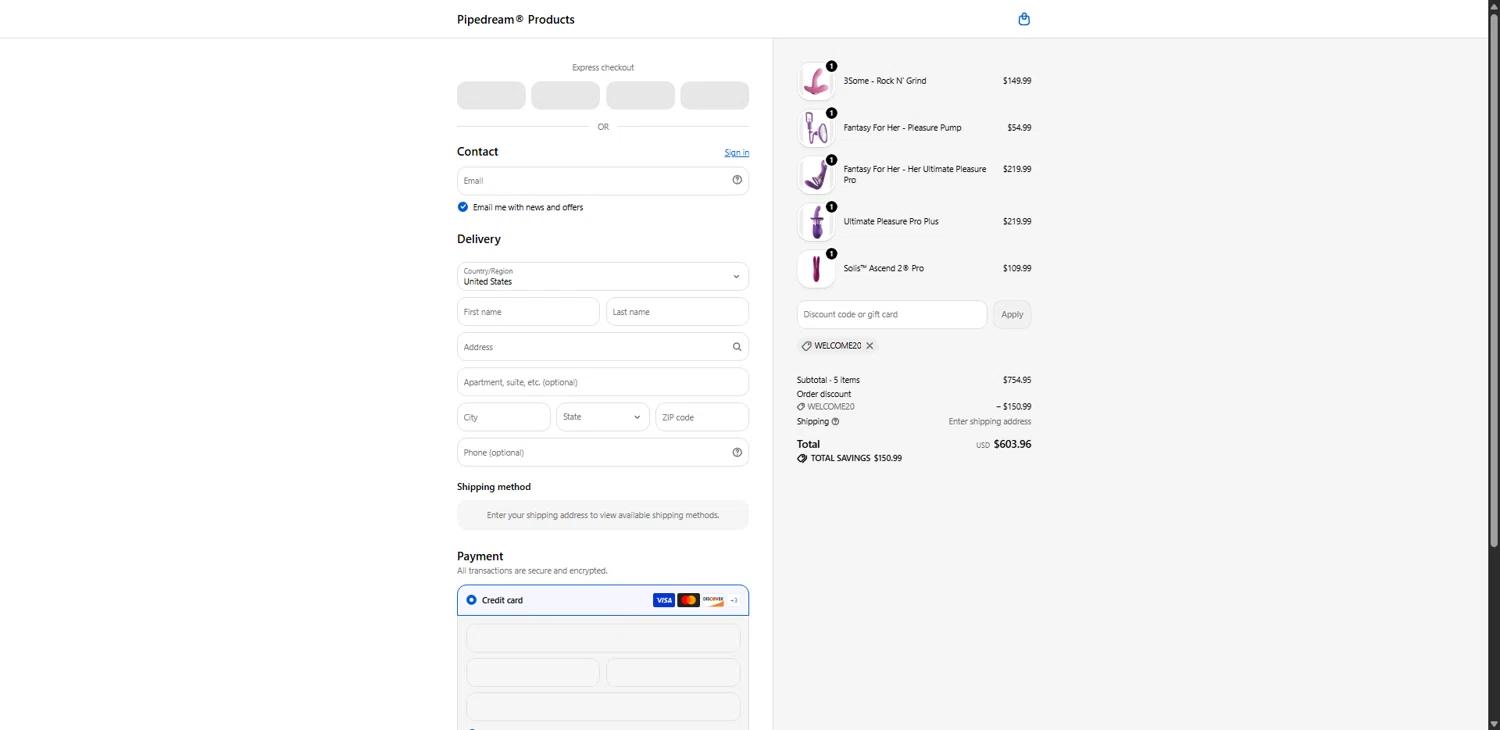Remove the WELCOME20 discount code
Image resolution: width=1500 pixels, height=730 pixels.
click(x=870, y=346)
